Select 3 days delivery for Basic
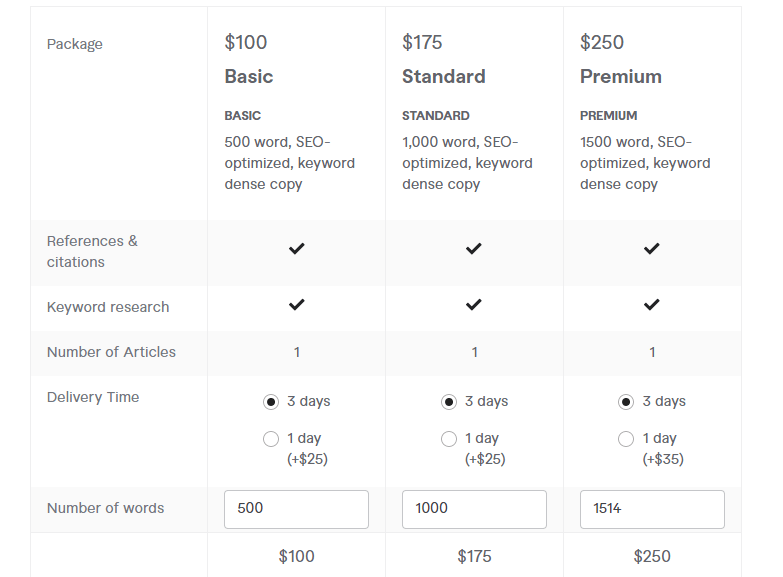 (x=271, y=402)
